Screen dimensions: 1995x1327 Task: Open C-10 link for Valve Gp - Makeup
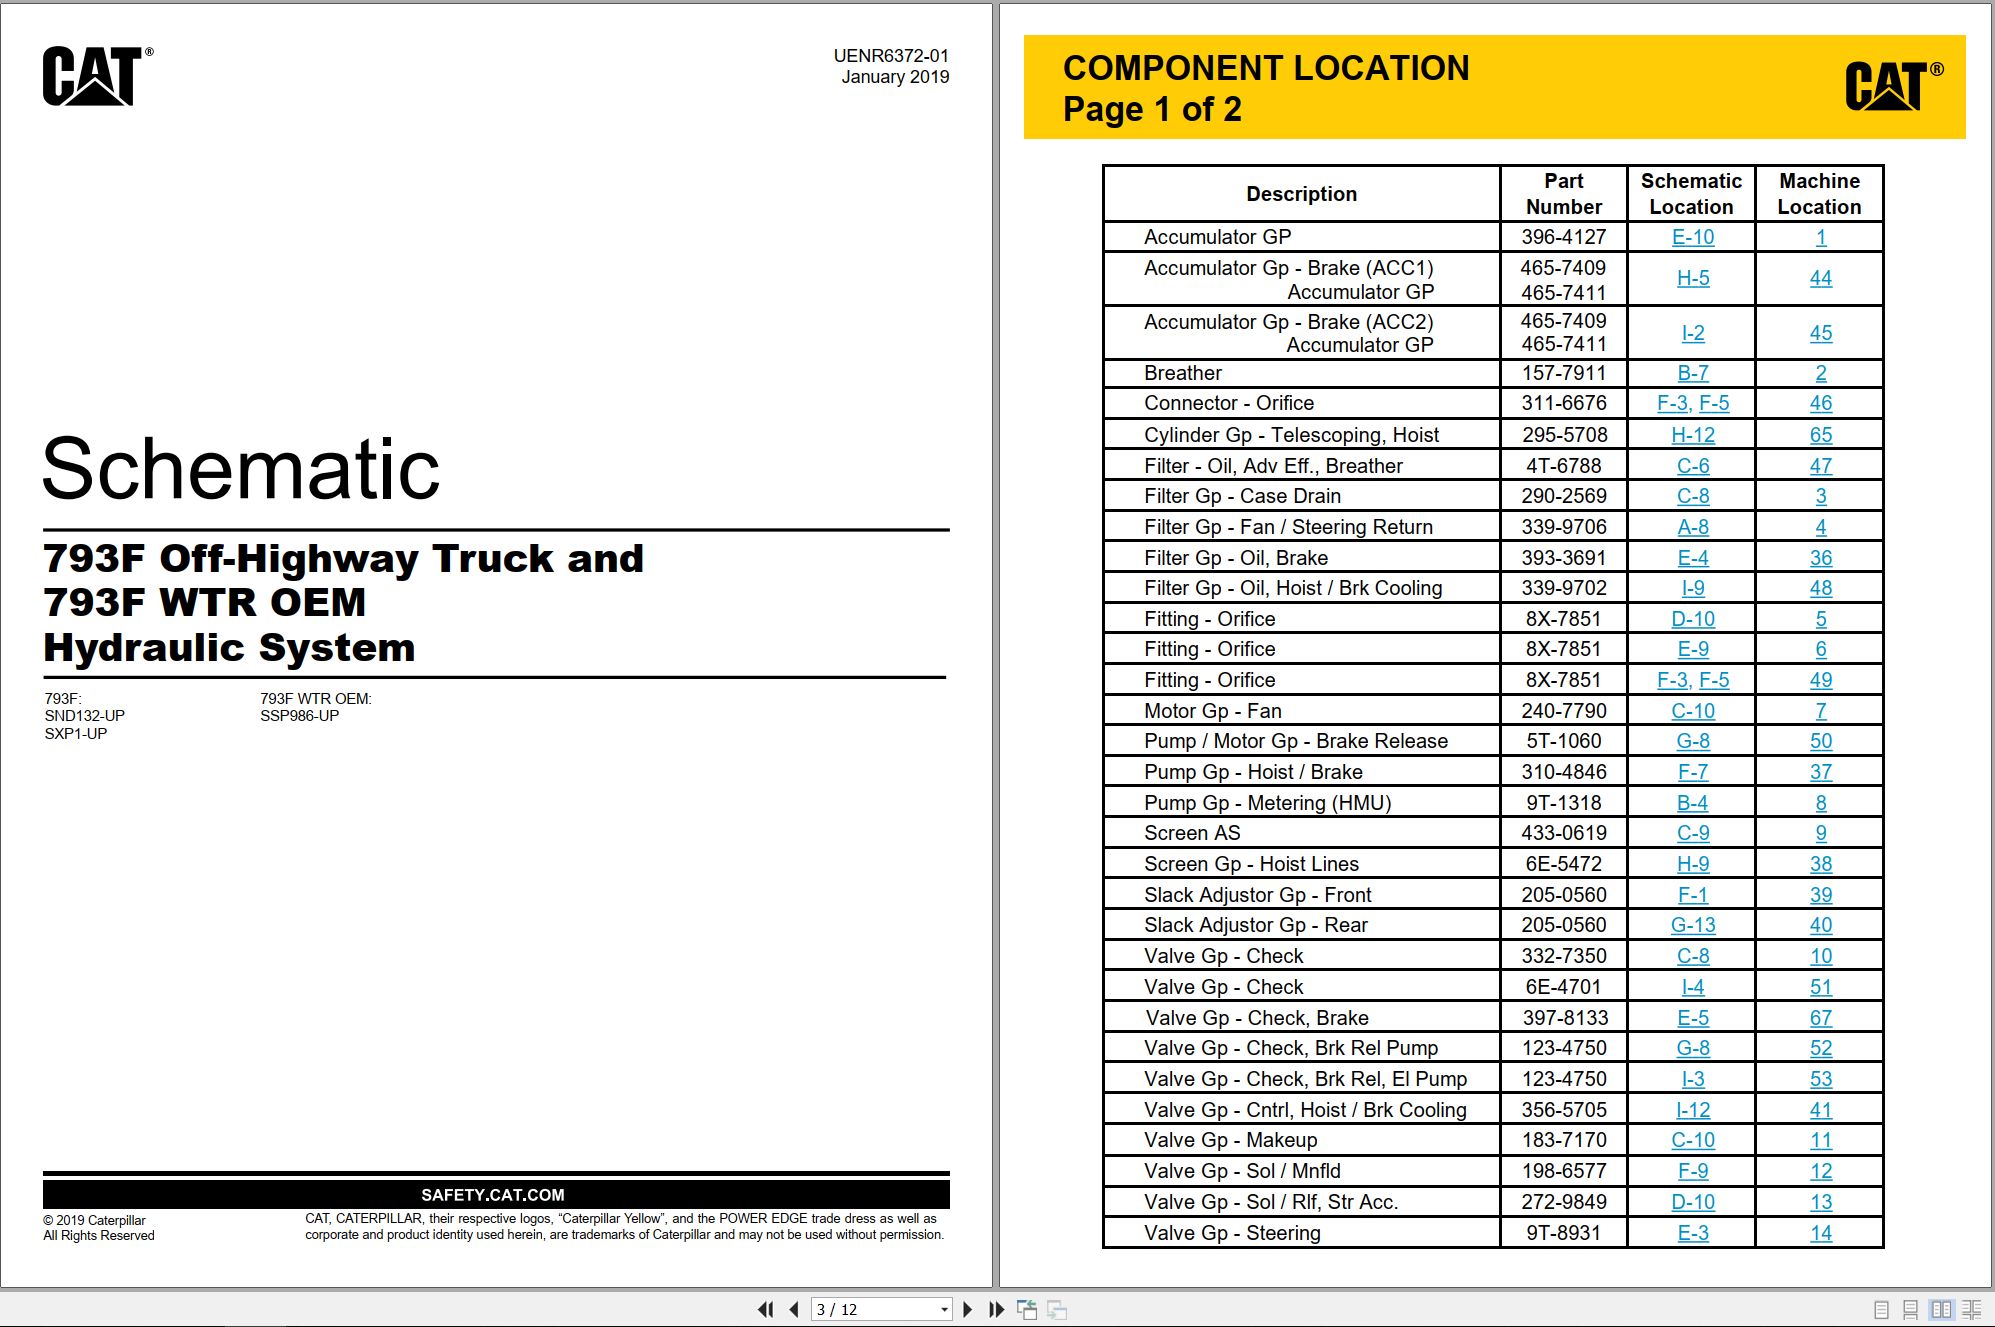1693,1140
